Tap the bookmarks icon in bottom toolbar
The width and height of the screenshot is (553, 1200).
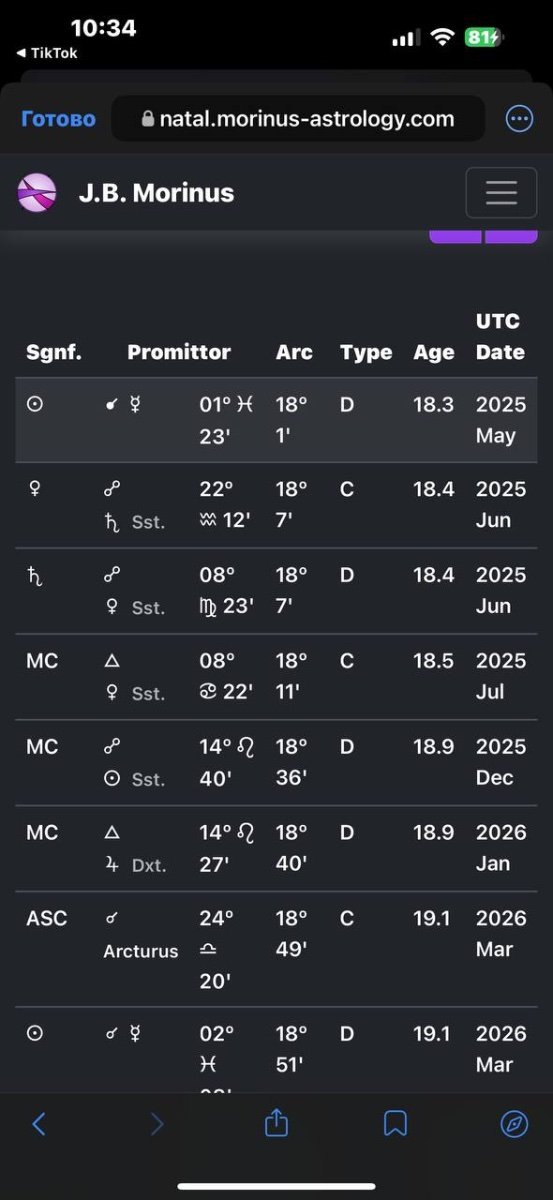click(395, 1124)
